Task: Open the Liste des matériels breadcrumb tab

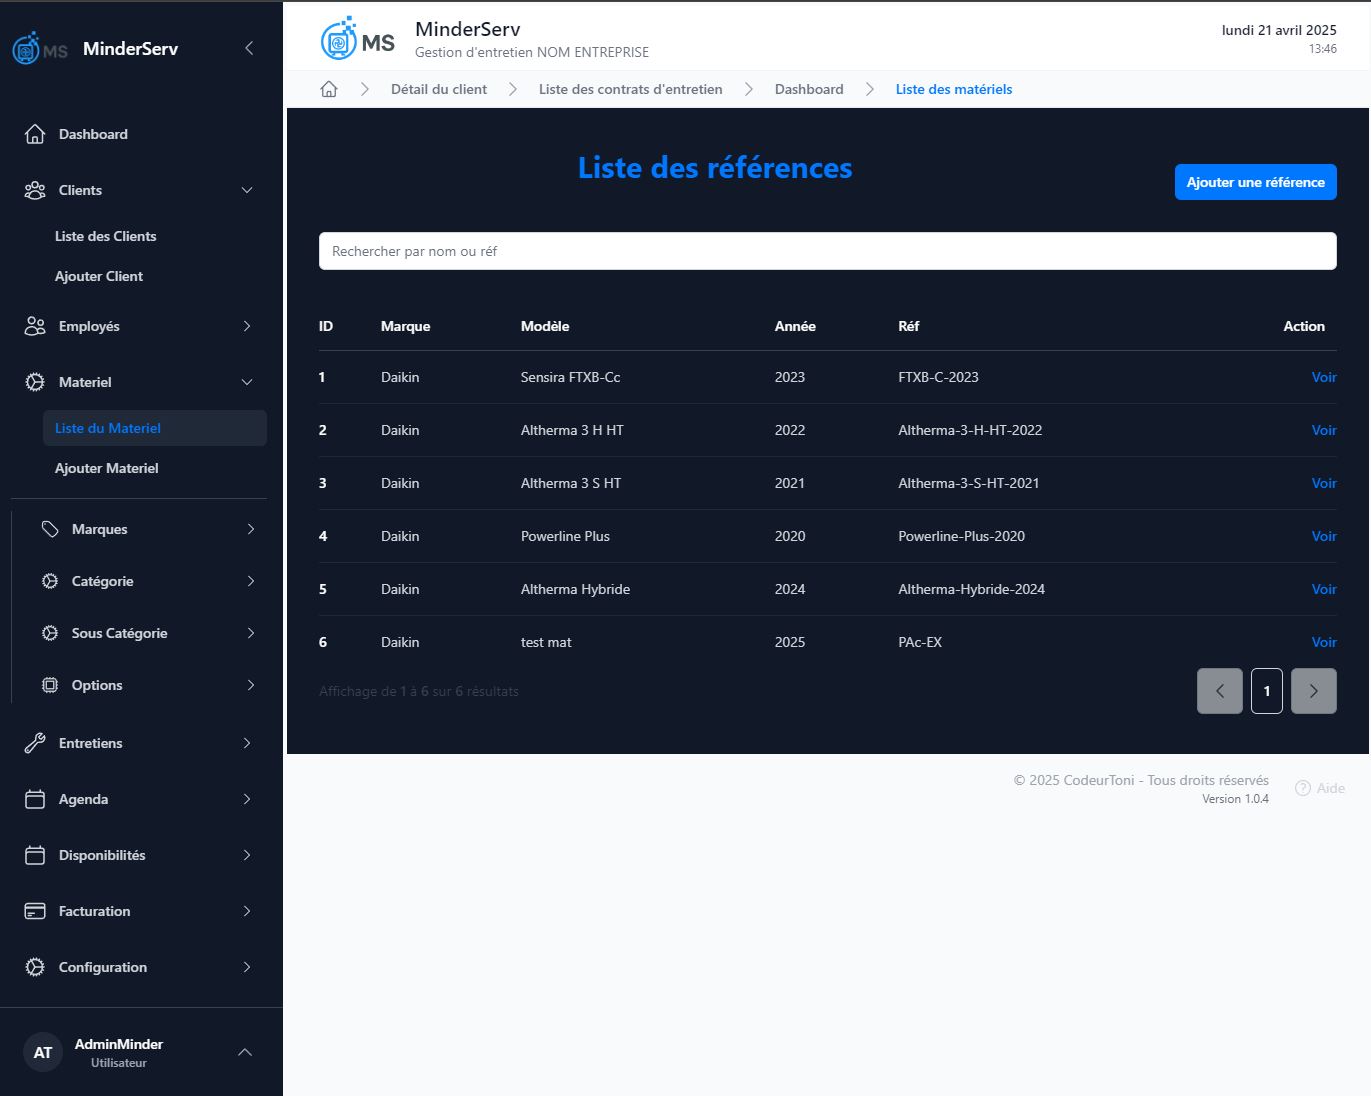Action: pos(953,89)
